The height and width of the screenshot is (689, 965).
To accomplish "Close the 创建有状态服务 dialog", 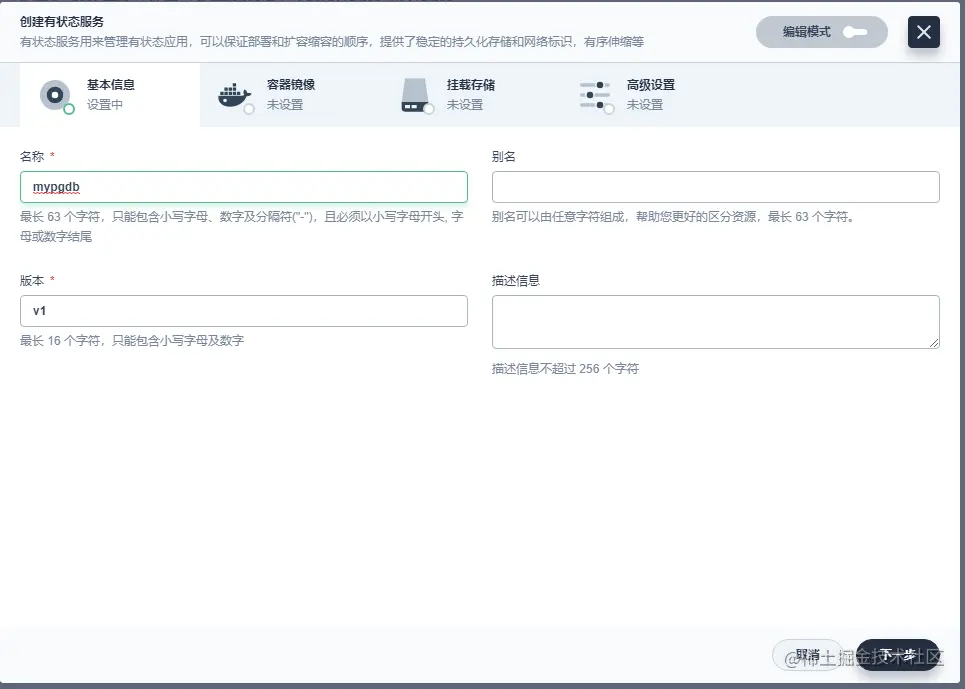I will pyautogui.click(x=923, y=32).
